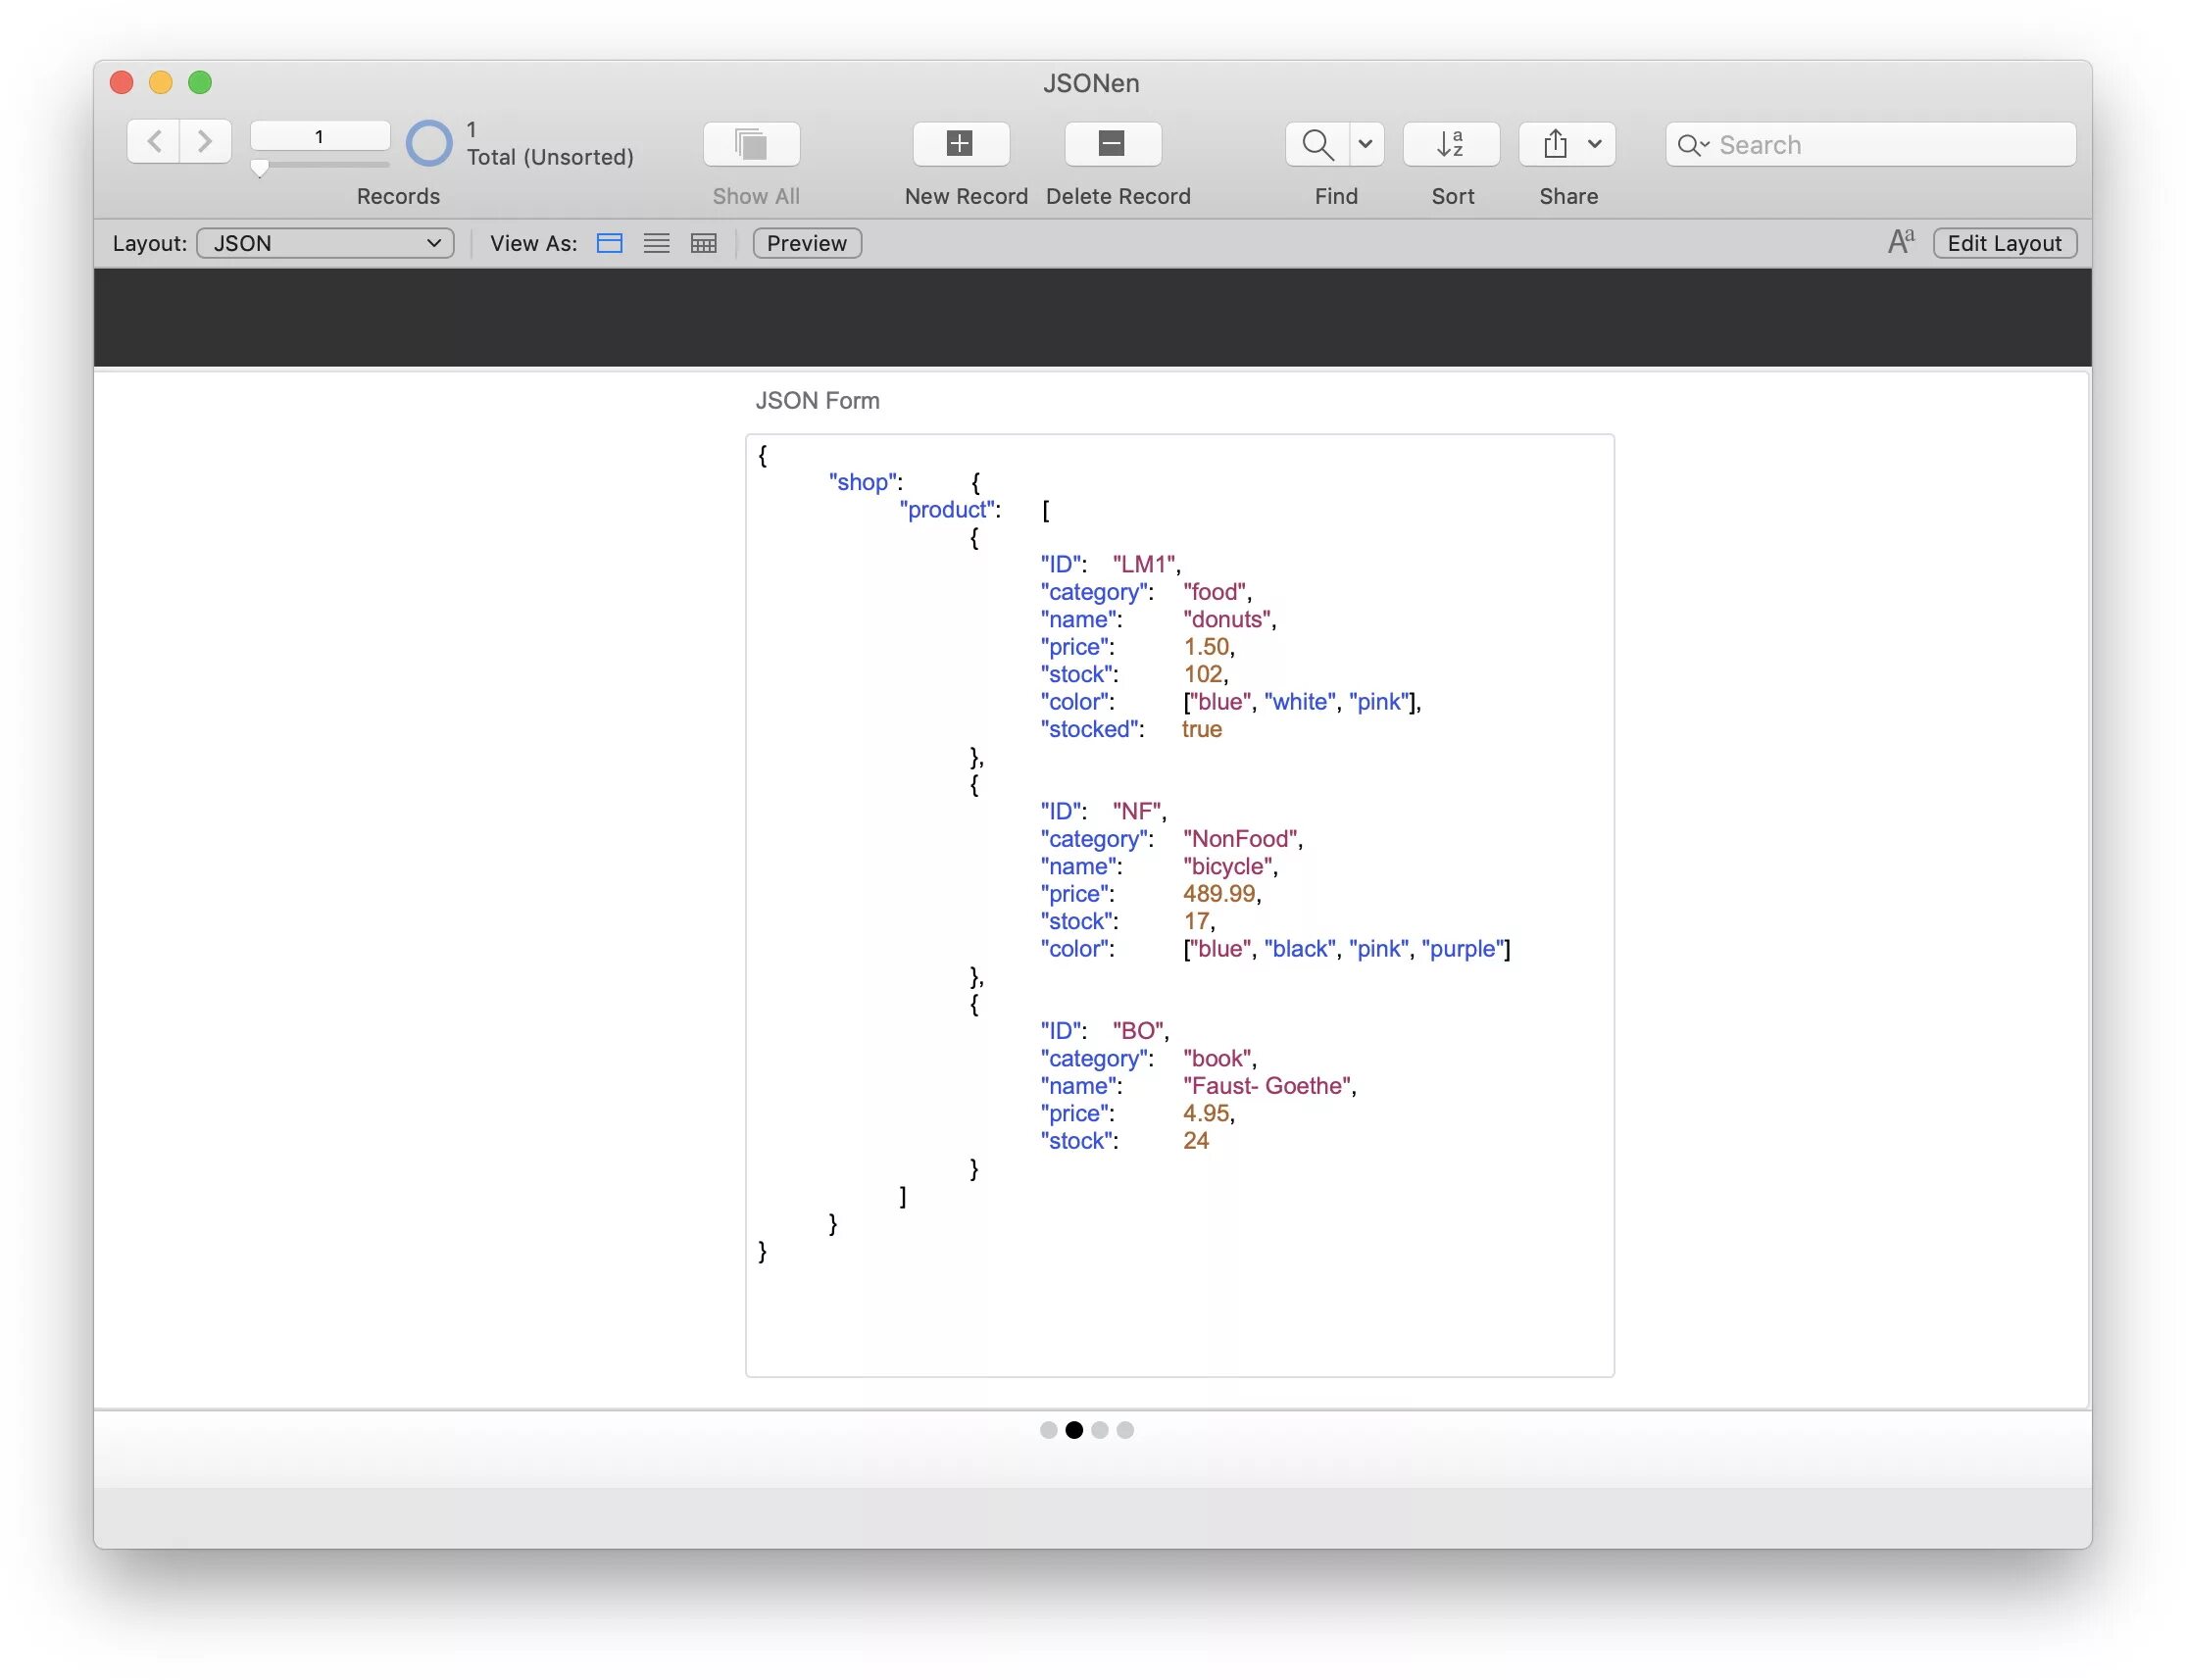Viewport: 2186px width, 1680px height.
Task: Click the Sort icon
Action: coord(1454,143)
